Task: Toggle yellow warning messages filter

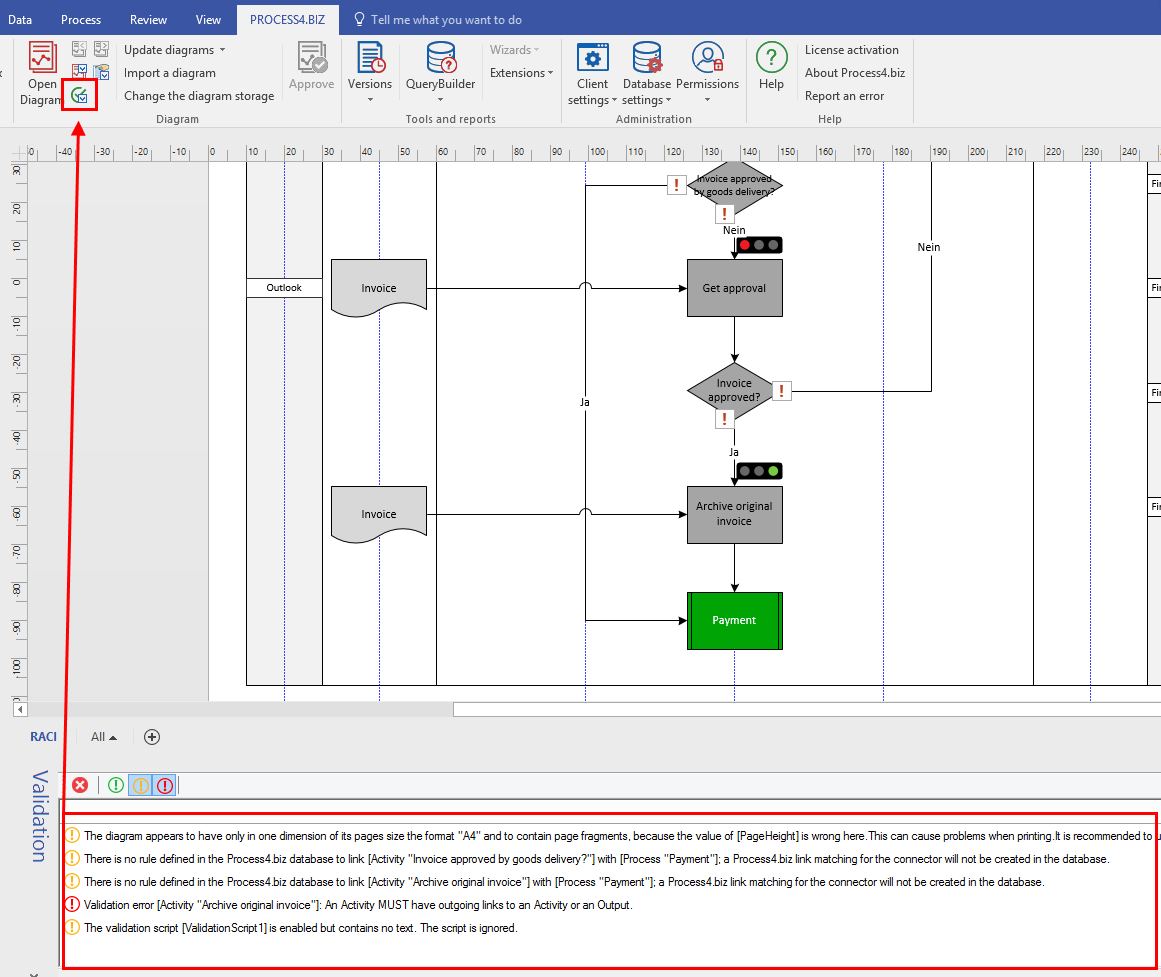Action: pos(141,785)
